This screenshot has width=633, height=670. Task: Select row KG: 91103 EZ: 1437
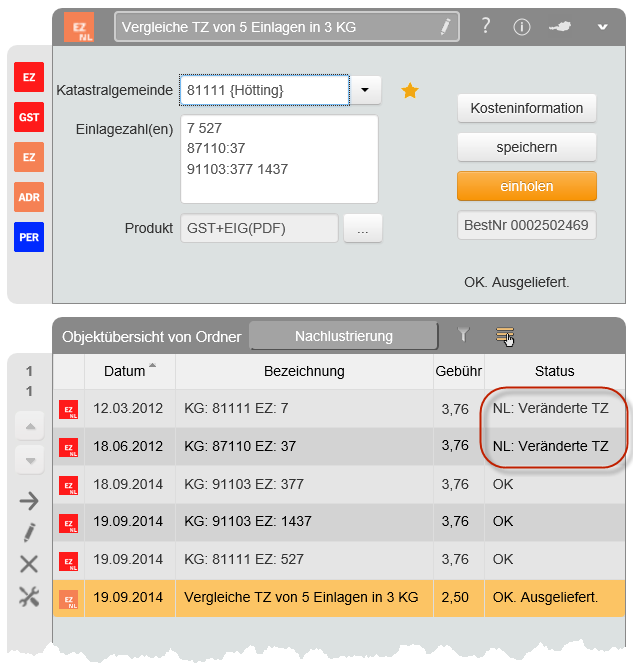tap(339, 522)
